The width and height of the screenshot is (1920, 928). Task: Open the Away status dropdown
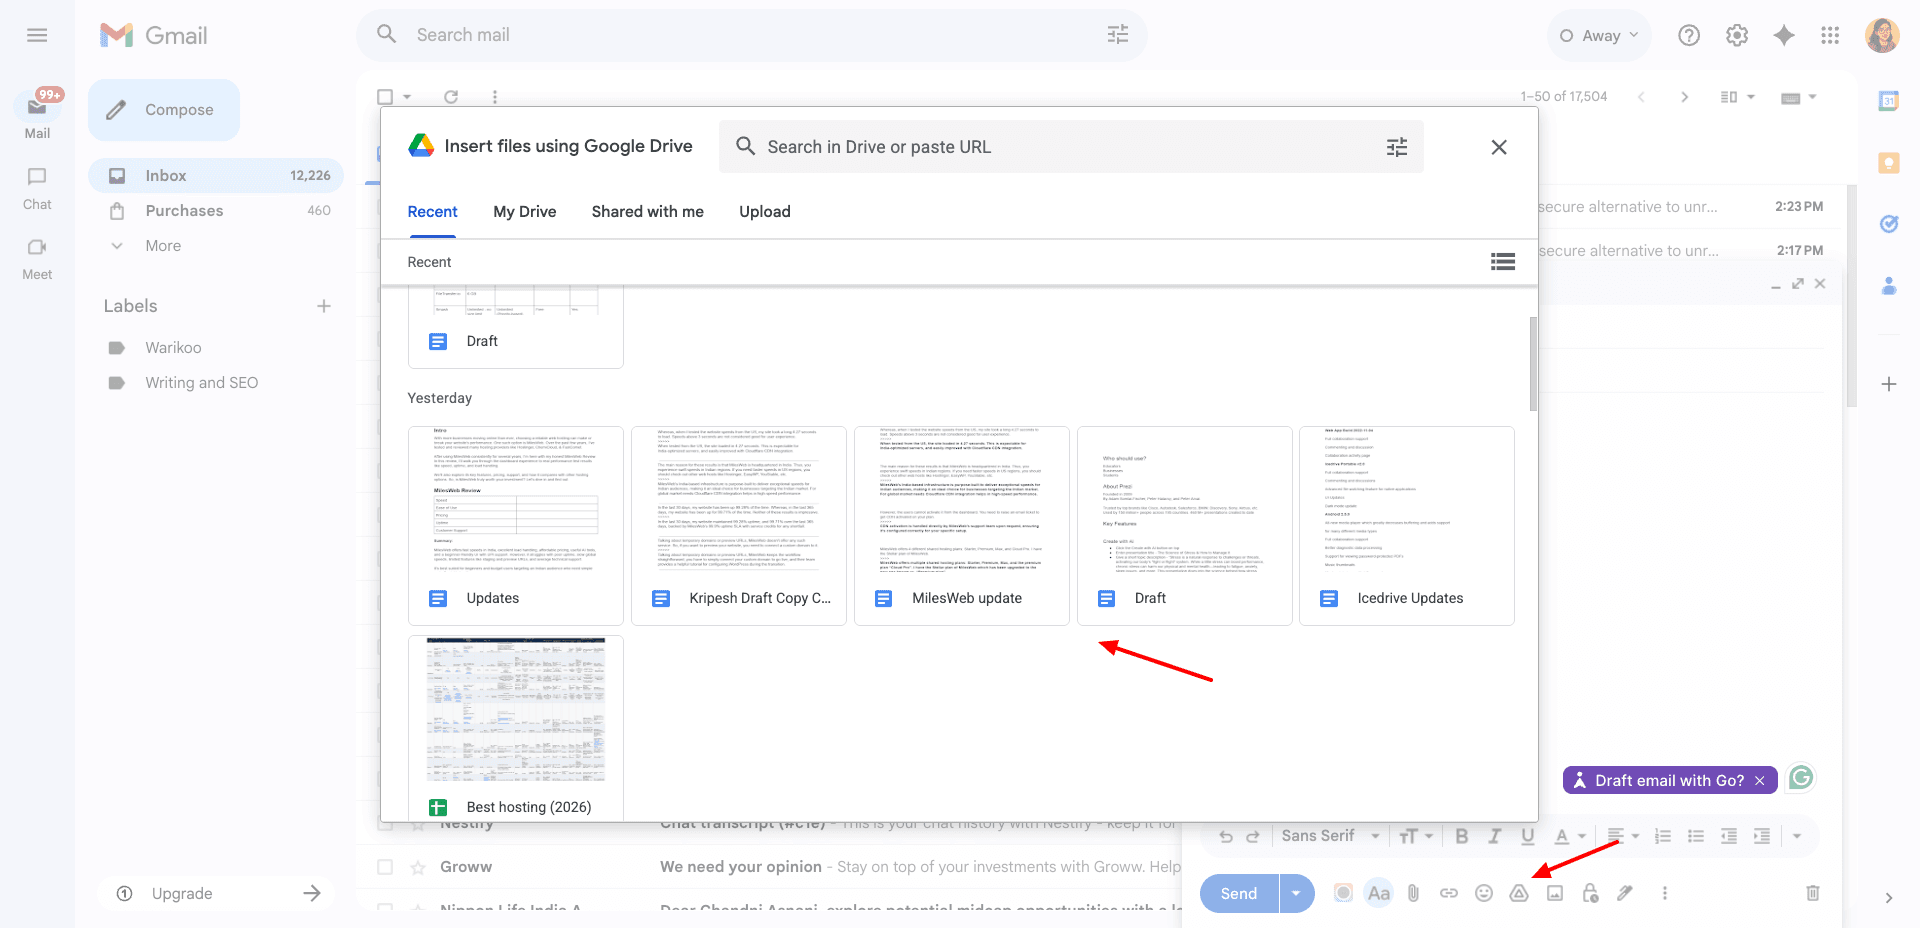point(1599,36)
